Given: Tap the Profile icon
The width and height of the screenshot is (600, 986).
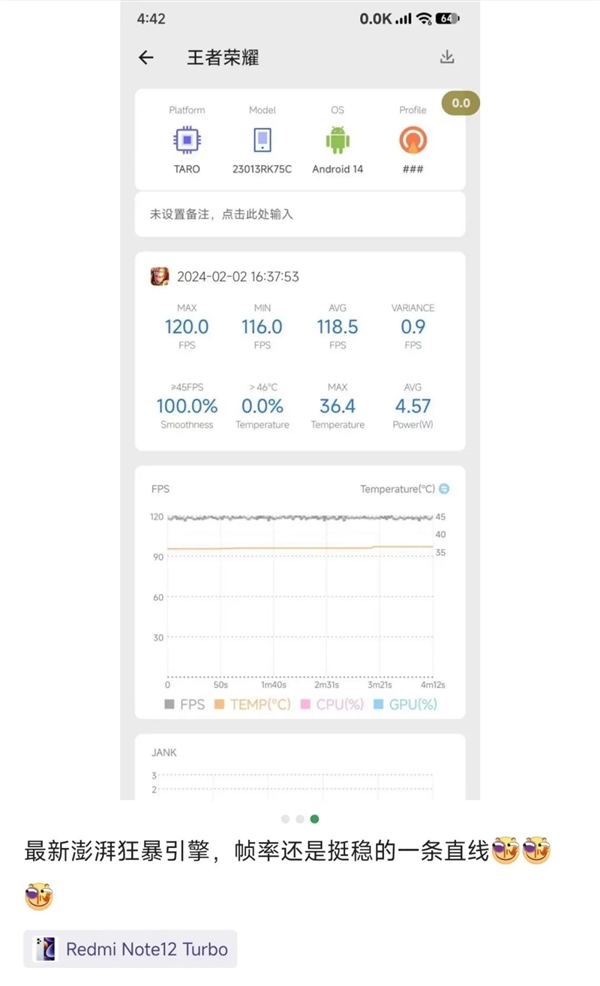Looking at the screenshot, I should pos(413,140).
